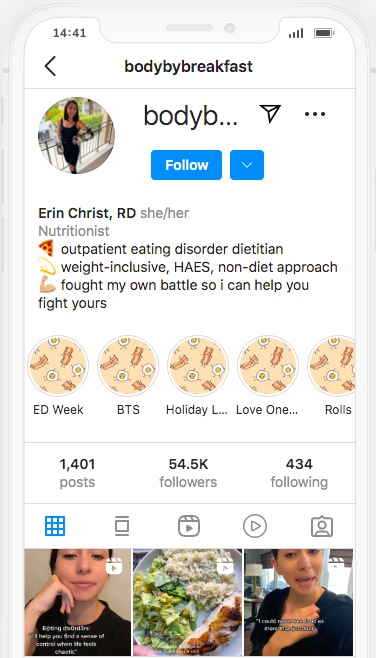
Task: Open the Rolls story highlight
Action: tap(332, 366)
